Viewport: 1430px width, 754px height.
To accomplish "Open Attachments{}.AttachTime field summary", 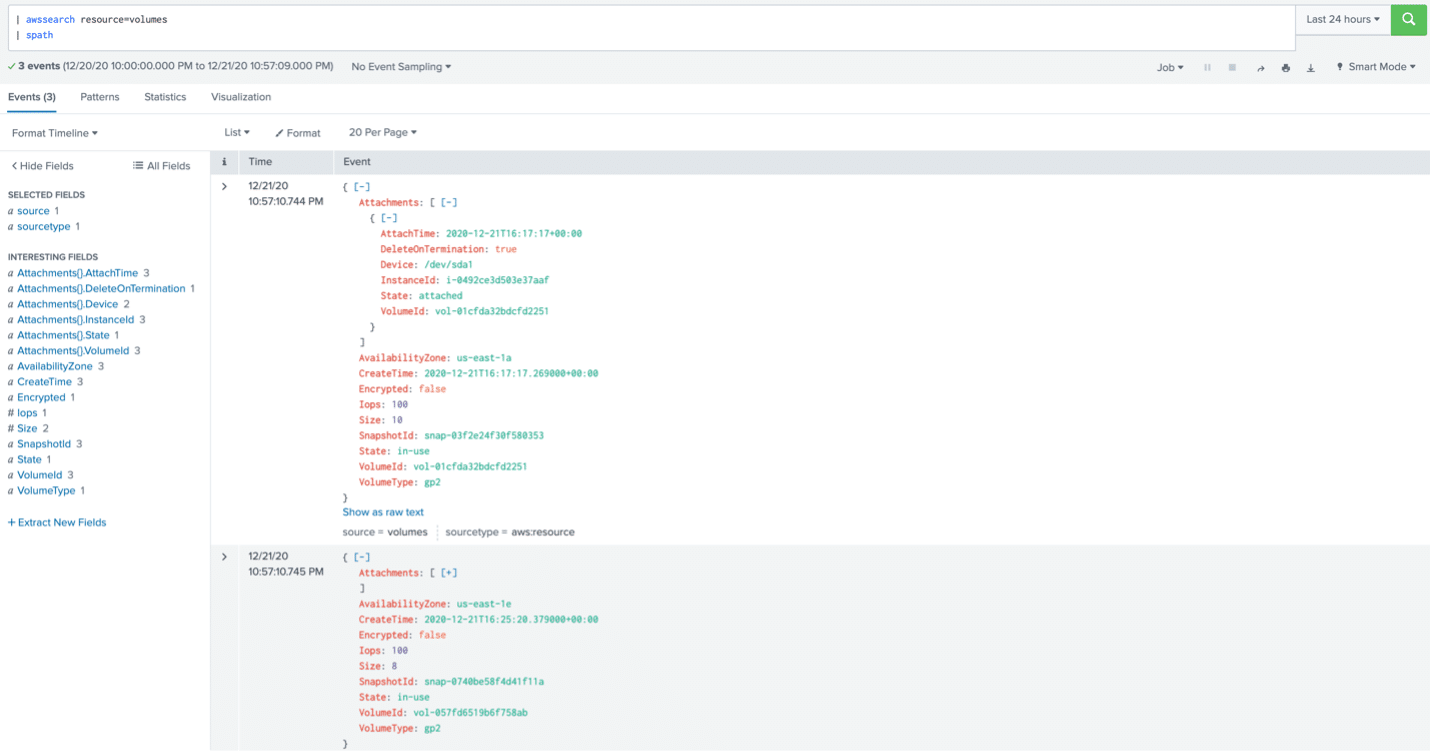I will [77, 273].
